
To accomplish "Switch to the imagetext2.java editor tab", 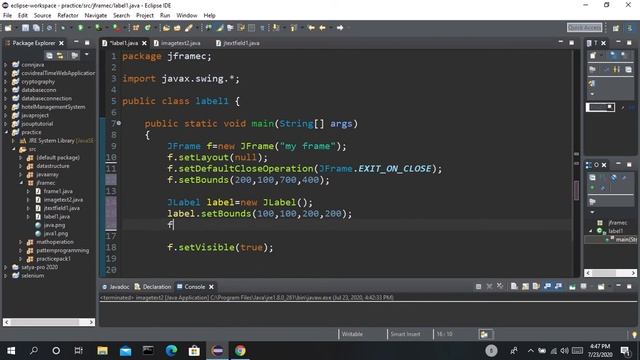I will pos(180,43).
